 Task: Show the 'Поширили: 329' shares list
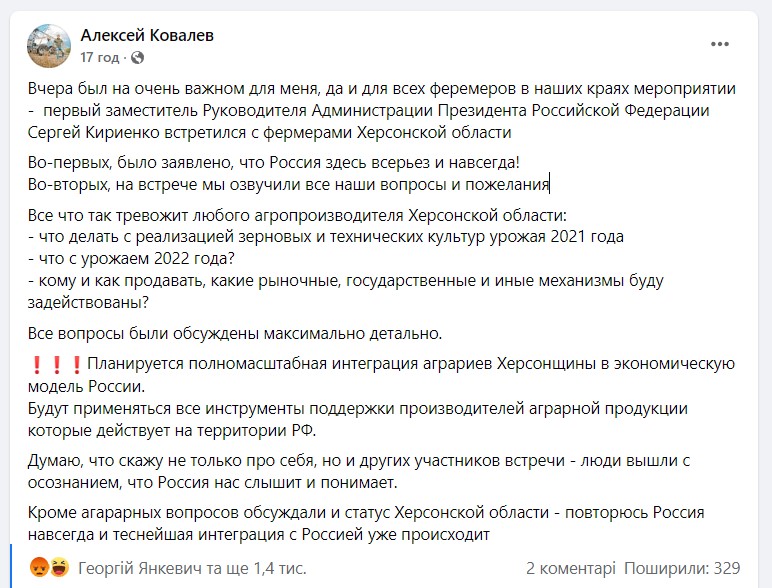click(685, 567)
